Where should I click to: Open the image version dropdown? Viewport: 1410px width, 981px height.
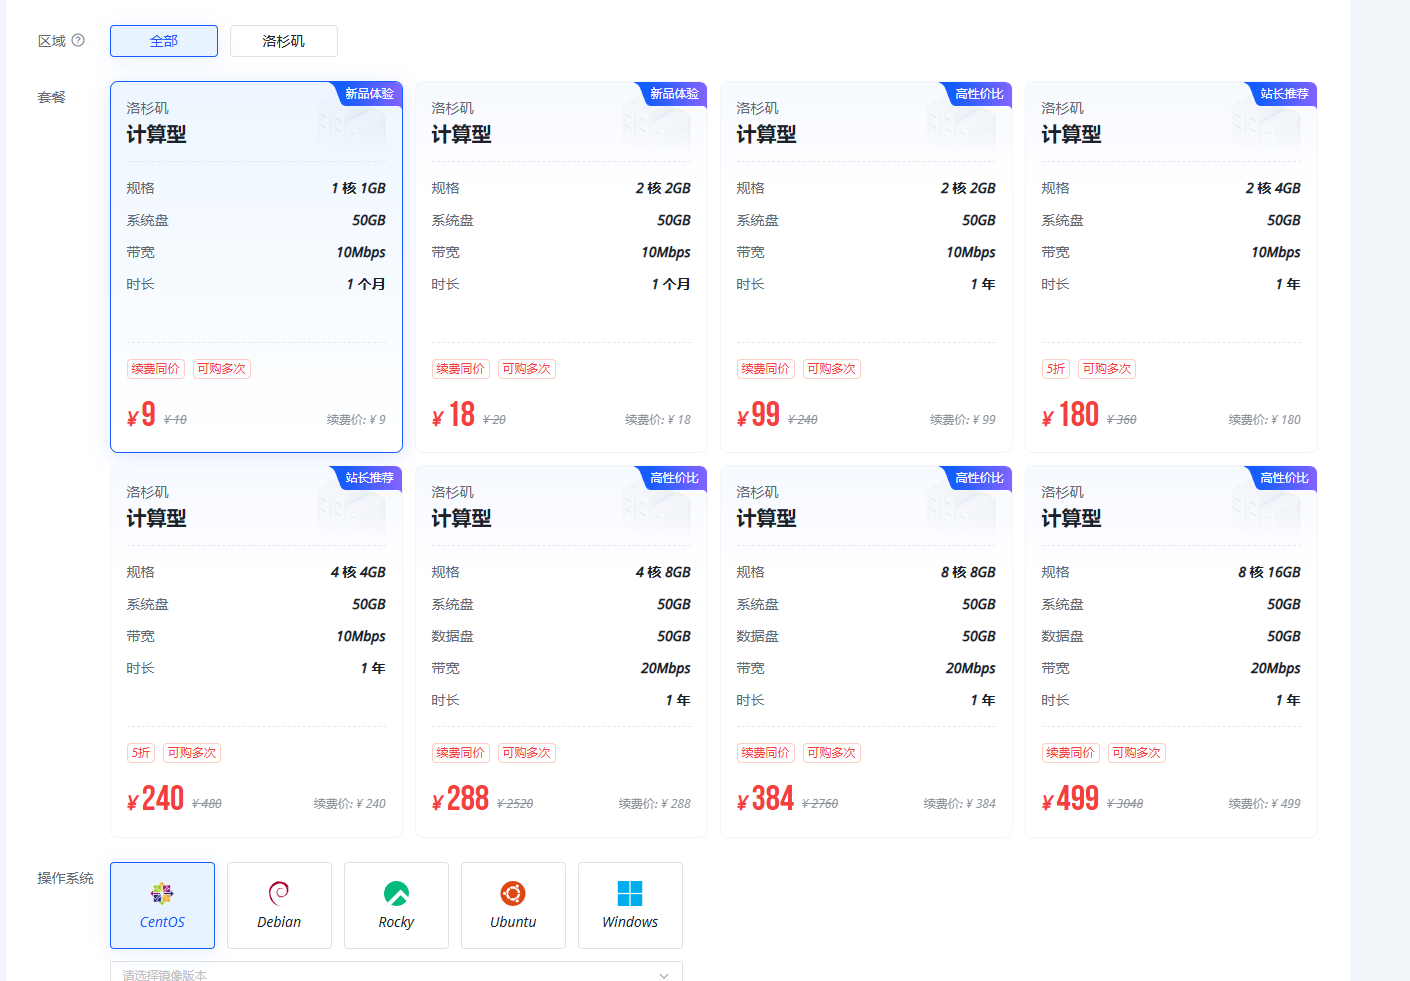pos(396,973)
